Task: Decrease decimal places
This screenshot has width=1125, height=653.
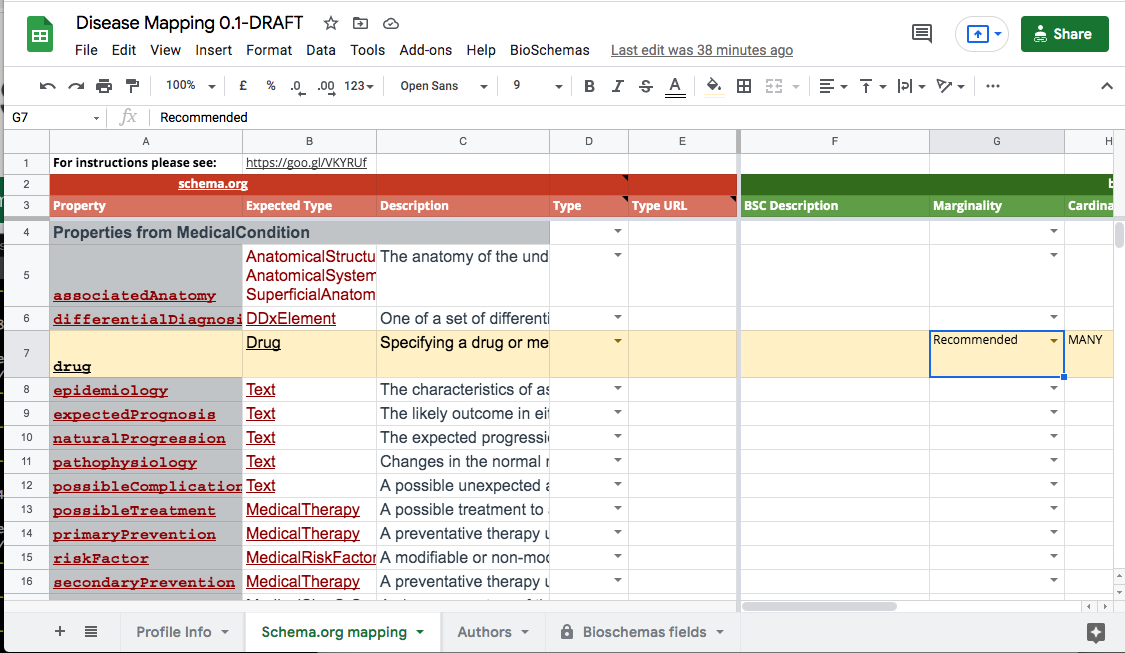Action: [x=296, y=86]
